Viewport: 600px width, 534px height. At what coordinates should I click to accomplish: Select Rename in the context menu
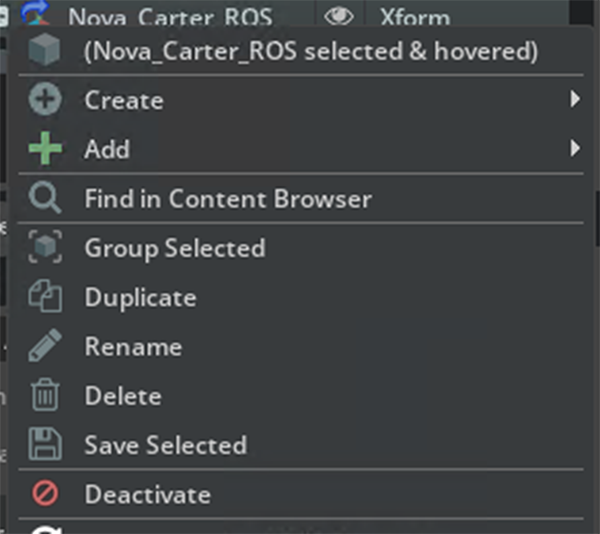click(x=133, y=347)
